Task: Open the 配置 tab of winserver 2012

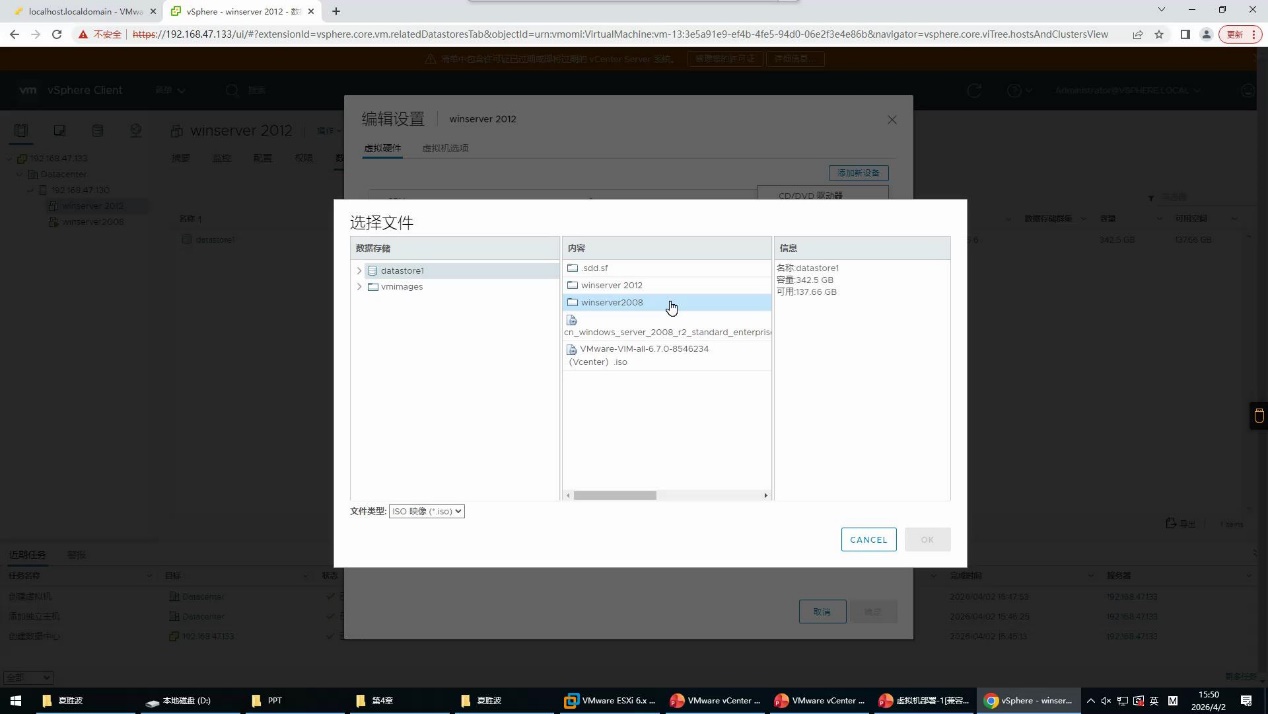Action: click(262, 158)
